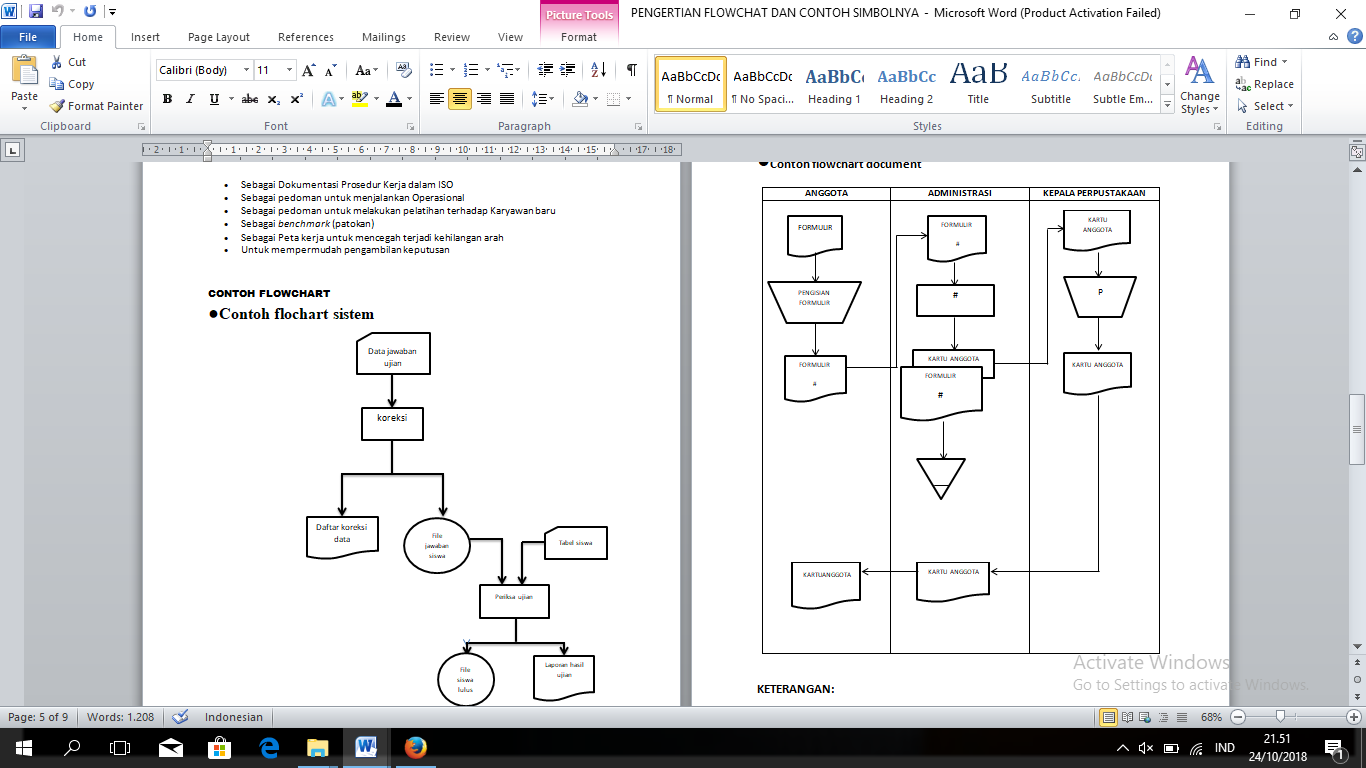The width and height of the screenshot is (1366, 768).
Task: Toggle bold formatting
Action: (166, 99)
